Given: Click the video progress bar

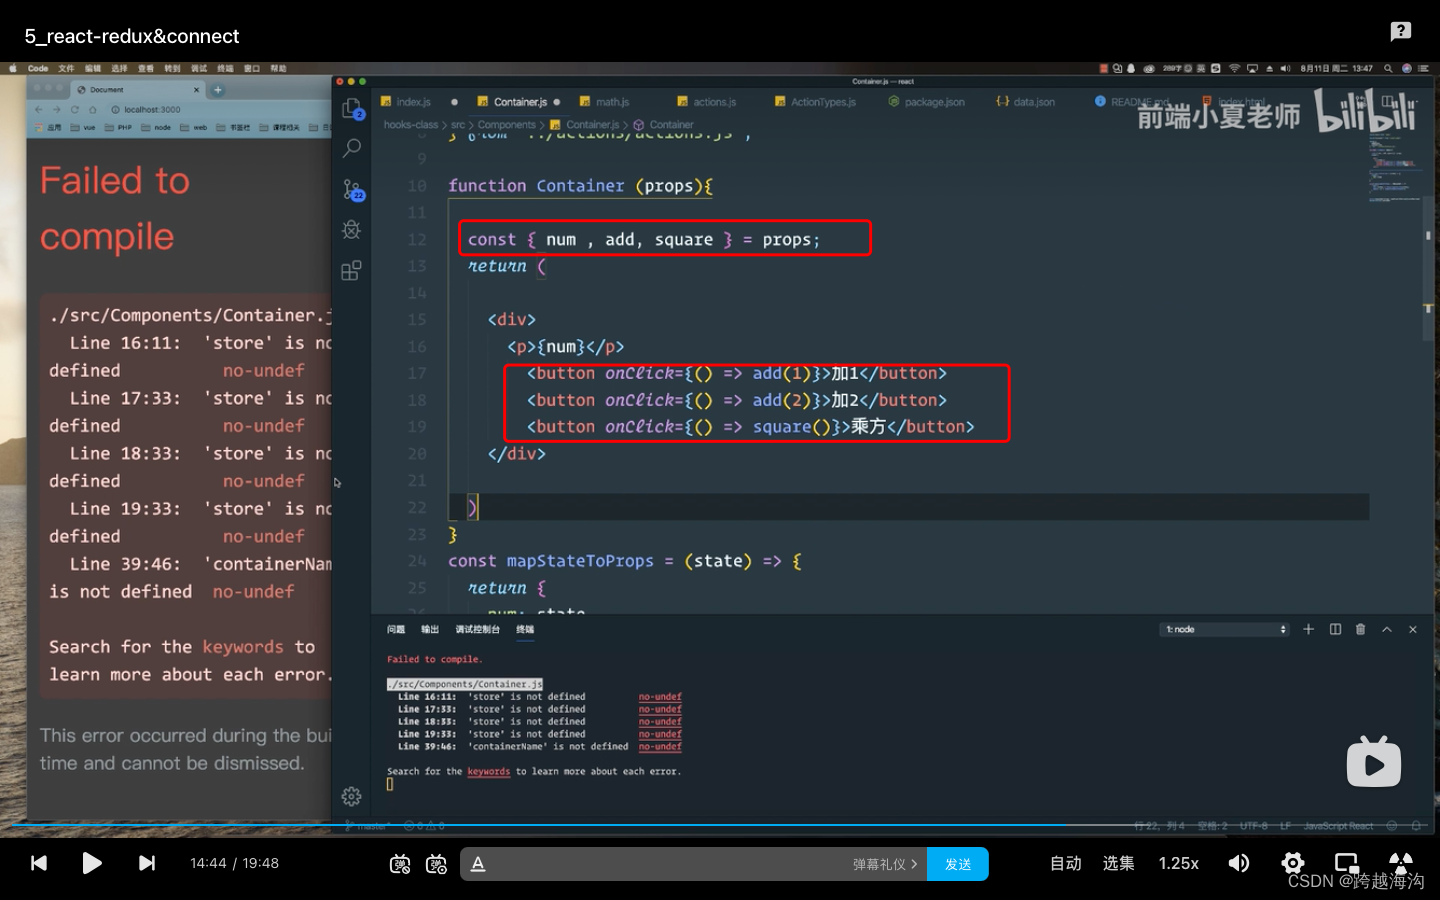Looking at the screenshot, I should (720, 825).
